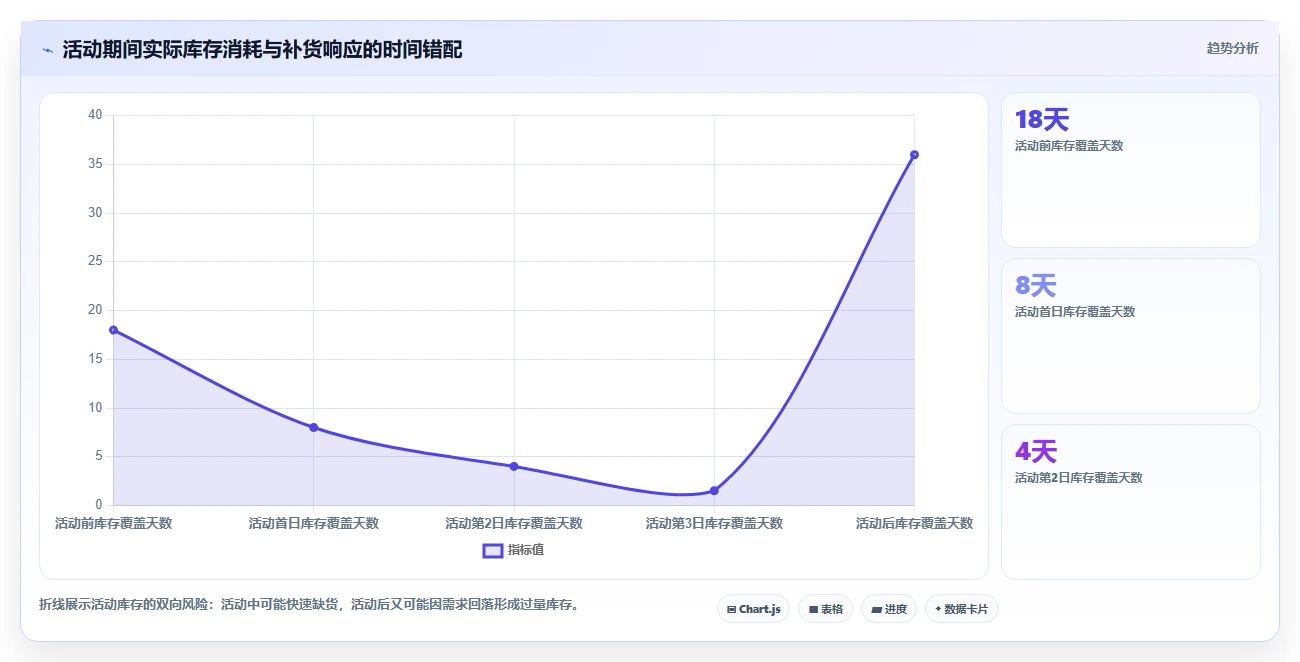Open the 4天 stat card

coord(1130,502)
